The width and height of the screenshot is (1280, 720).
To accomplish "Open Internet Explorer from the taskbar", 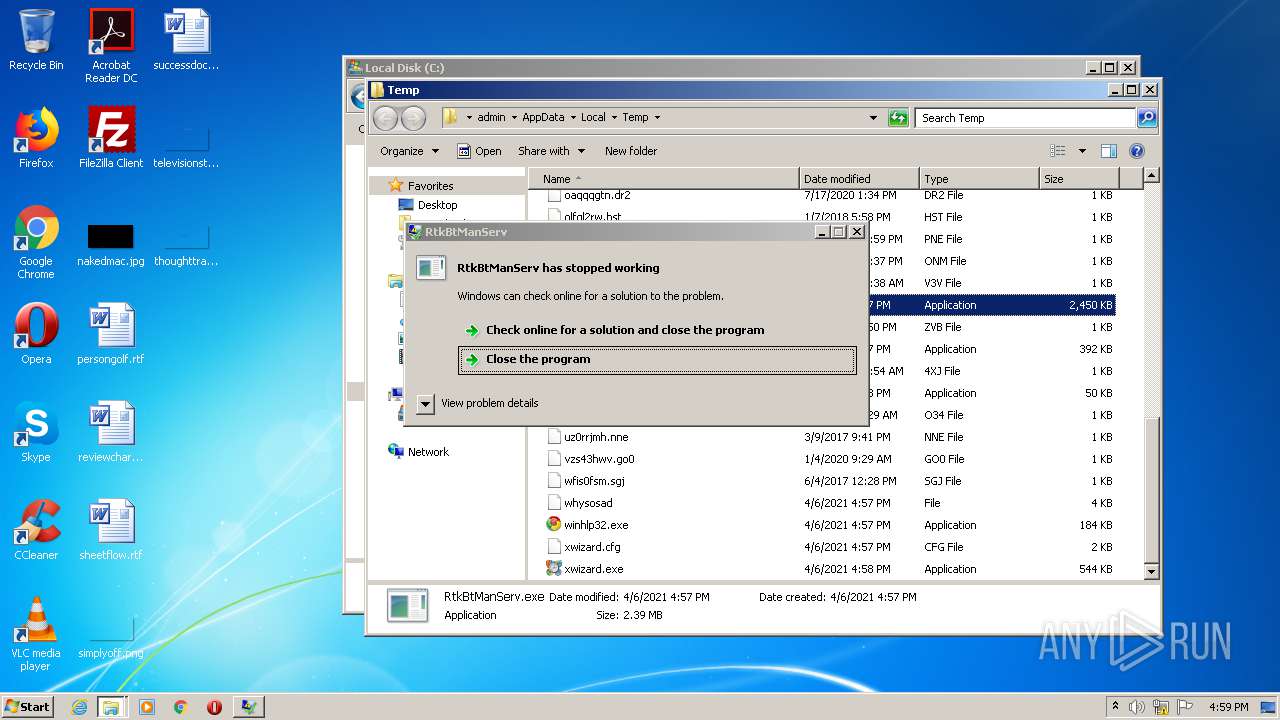I will click(x=79, y=706).
